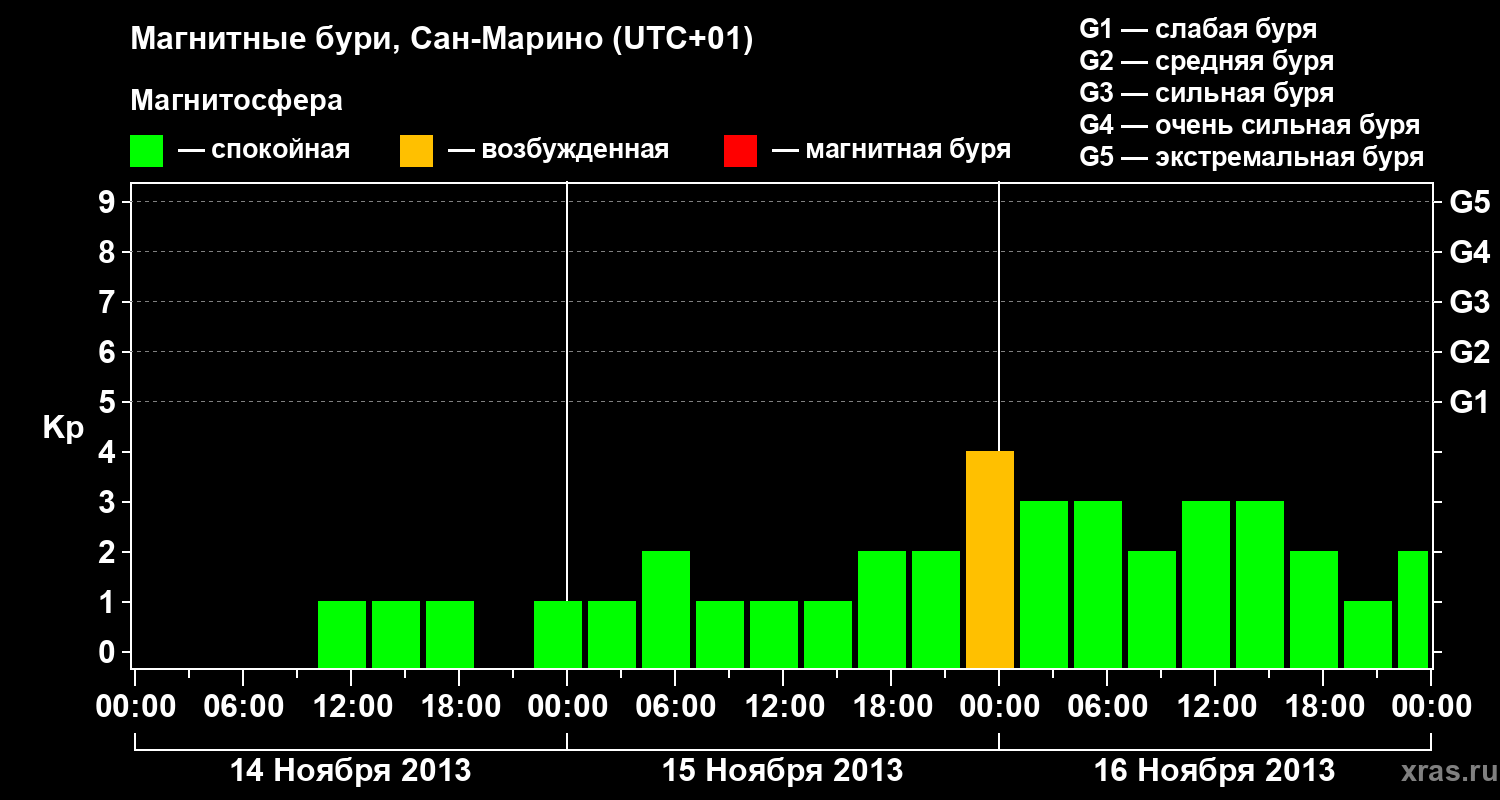
Task: Click the green 'спокойная' legend swatch
Action: 146,151
